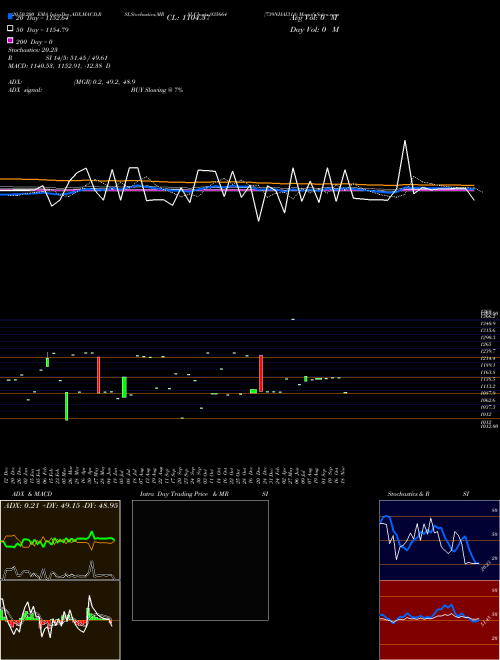Click the 'Stochastics & R' panel title
Screen dimensions: 500x660
[x=408, y=494]
